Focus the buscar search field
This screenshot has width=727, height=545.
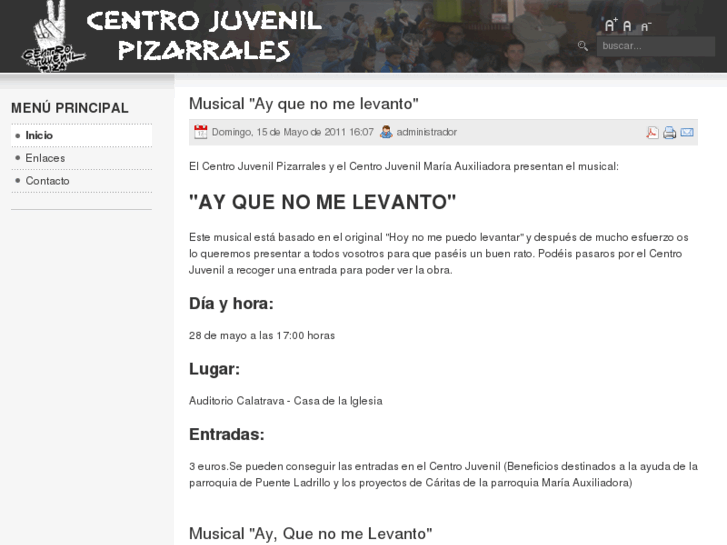[x=656, y=46]
